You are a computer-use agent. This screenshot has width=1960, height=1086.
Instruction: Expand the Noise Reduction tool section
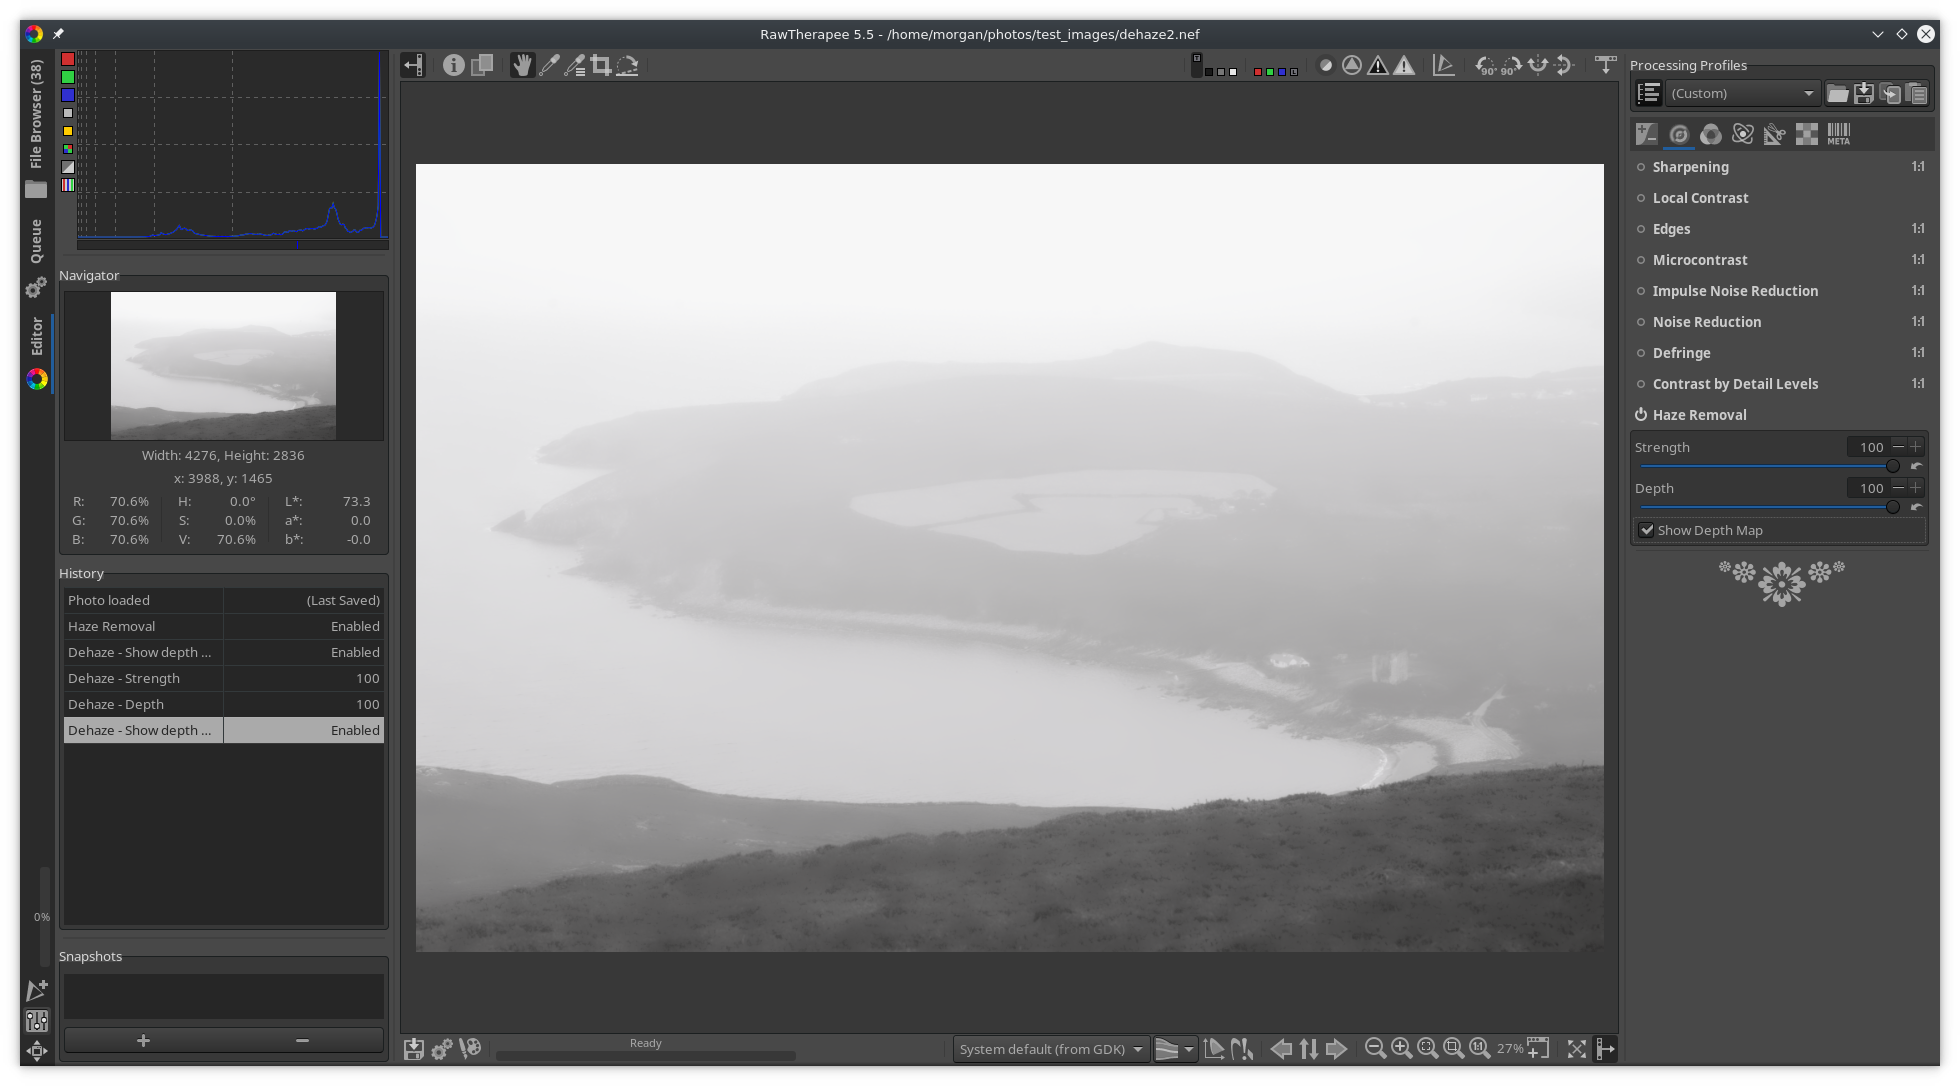(x=1706, y=322)
